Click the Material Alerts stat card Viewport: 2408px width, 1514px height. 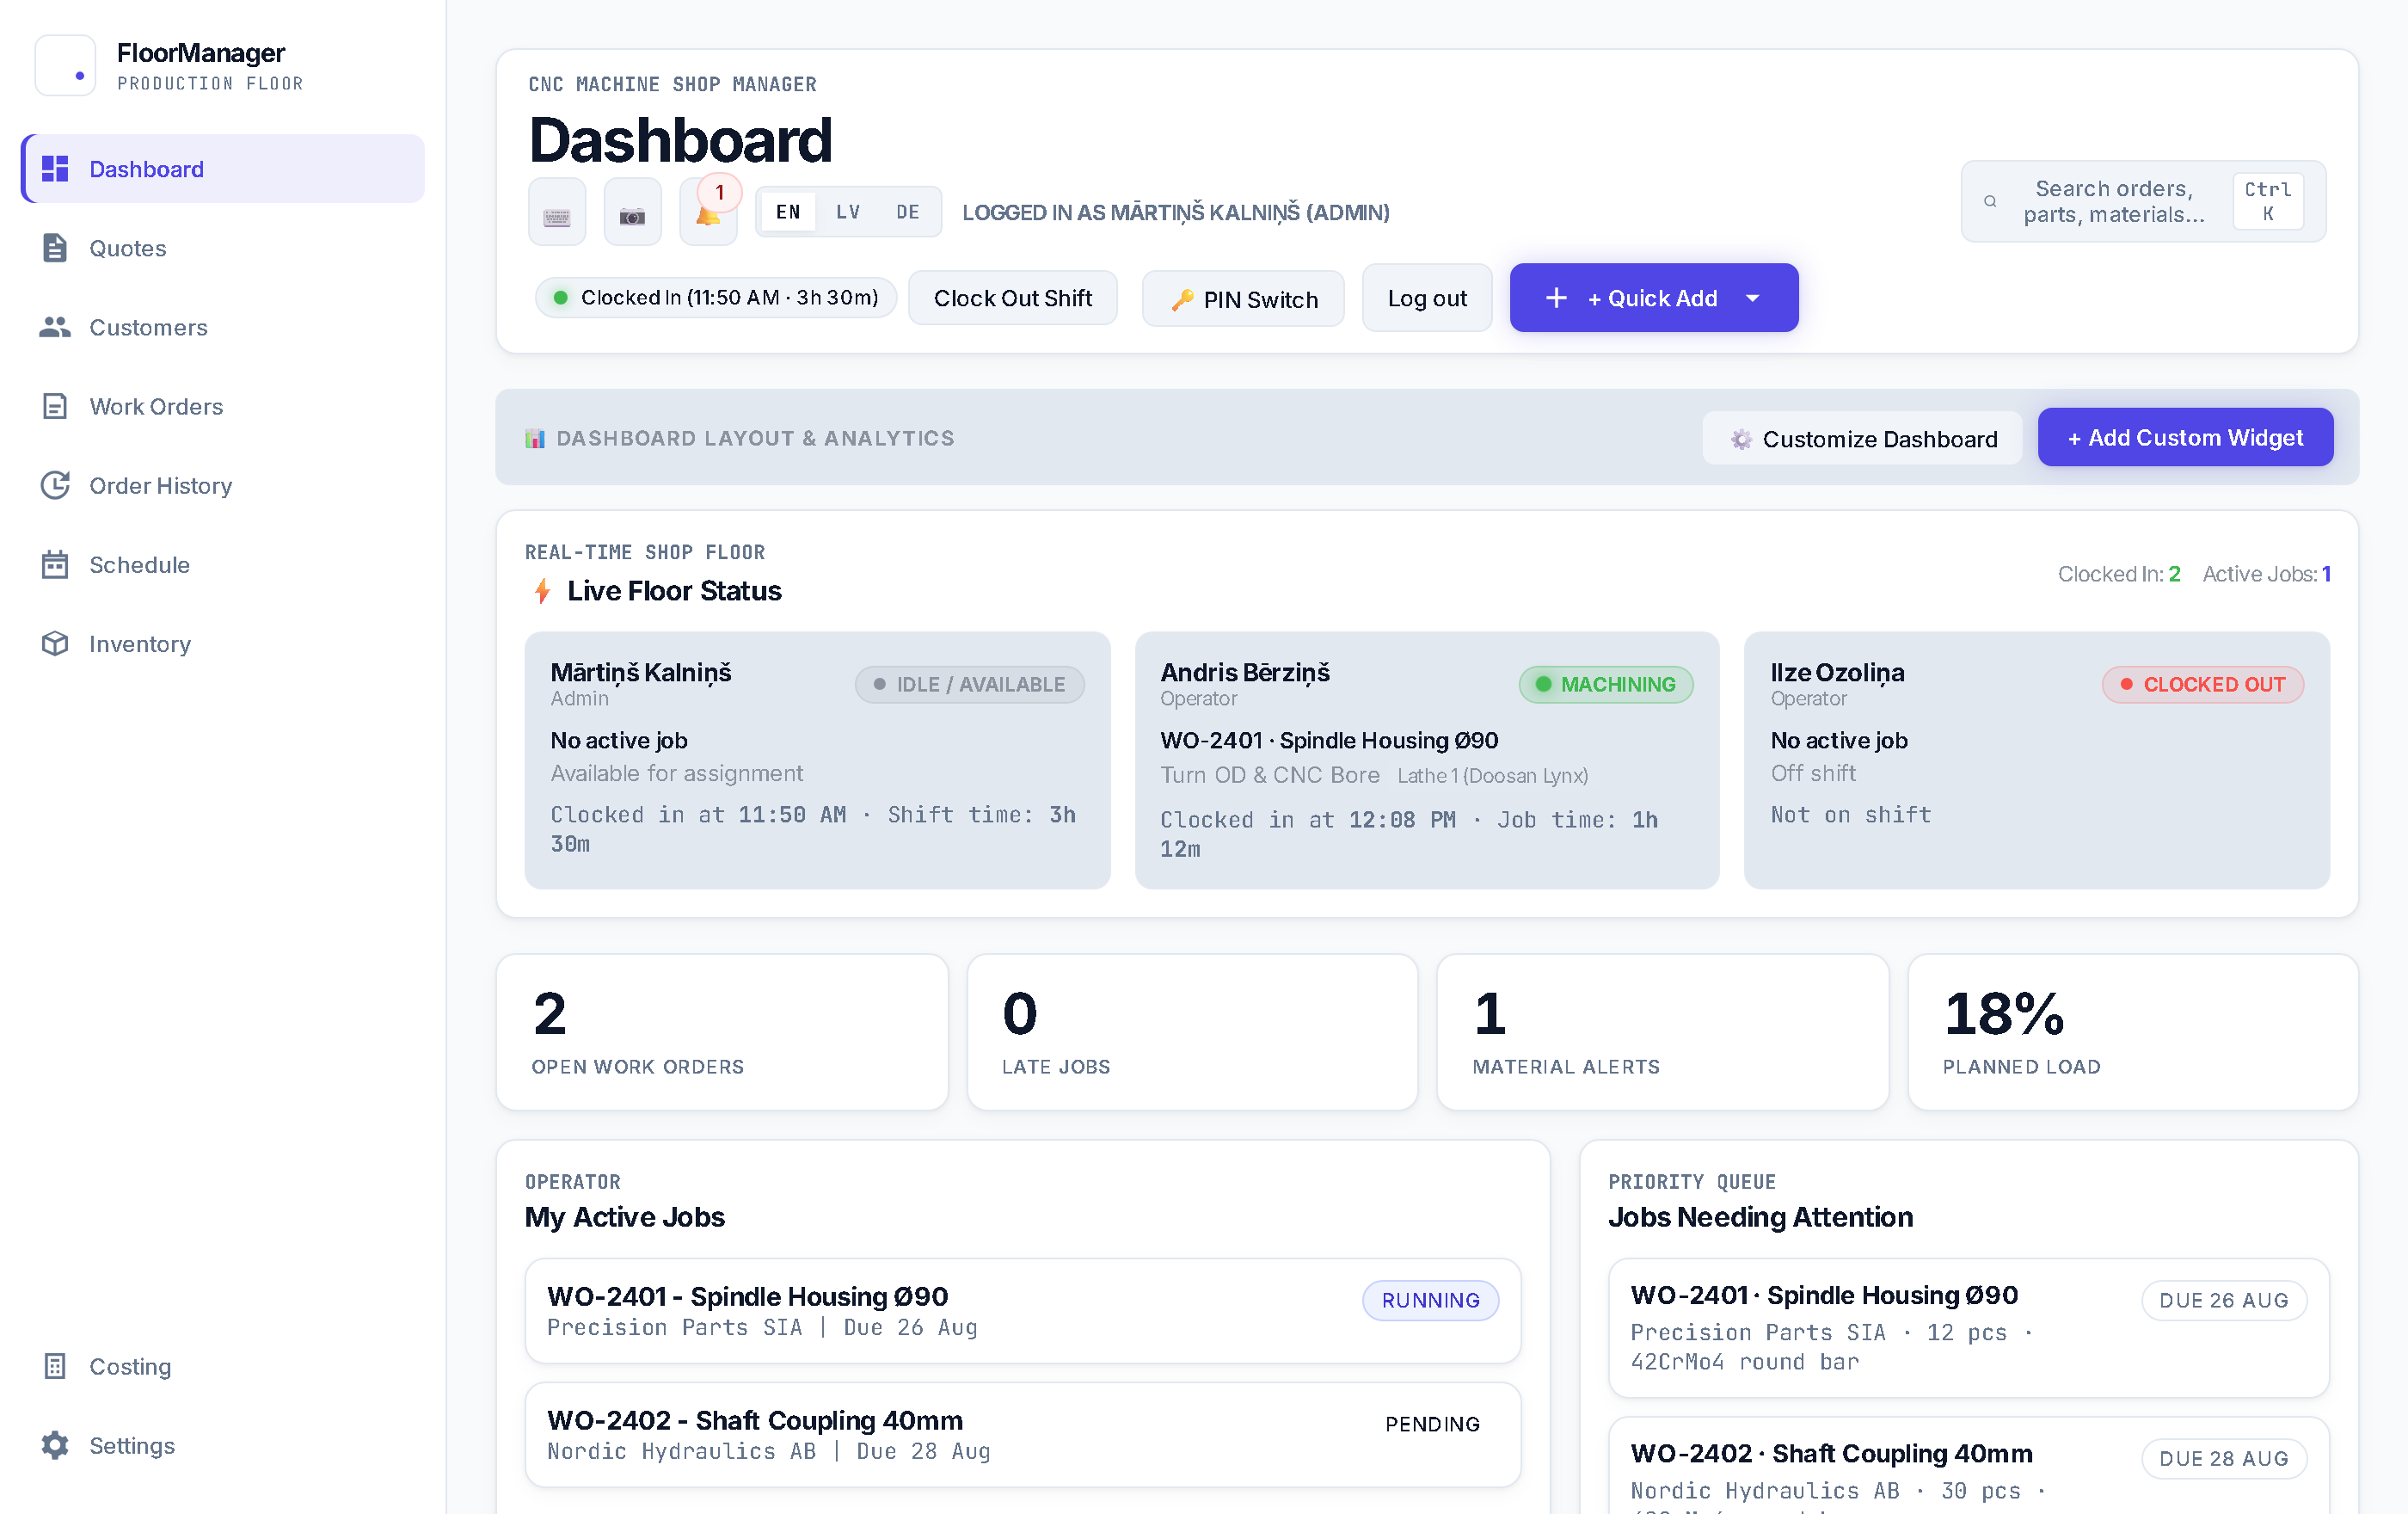coord(1663,1032)
